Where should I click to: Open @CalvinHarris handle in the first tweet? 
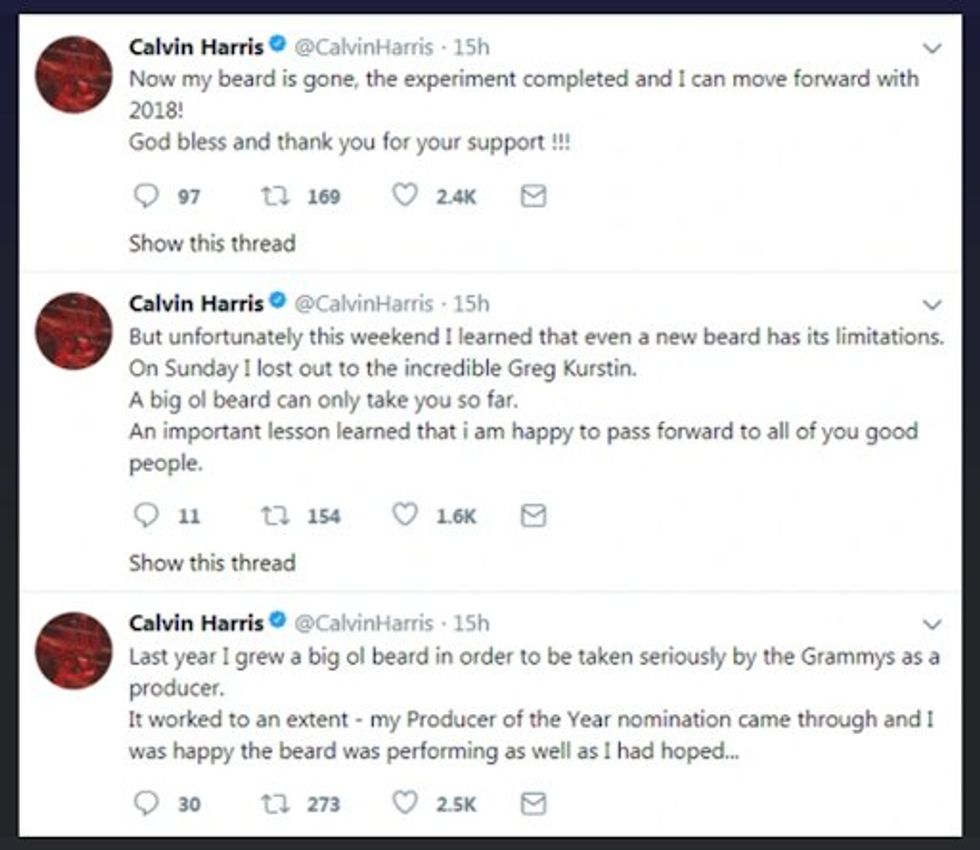364,47
